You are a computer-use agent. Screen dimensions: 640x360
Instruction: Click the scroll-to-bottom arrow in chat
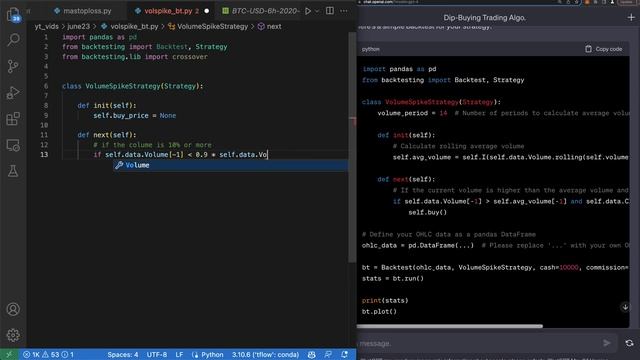point(625,307)
